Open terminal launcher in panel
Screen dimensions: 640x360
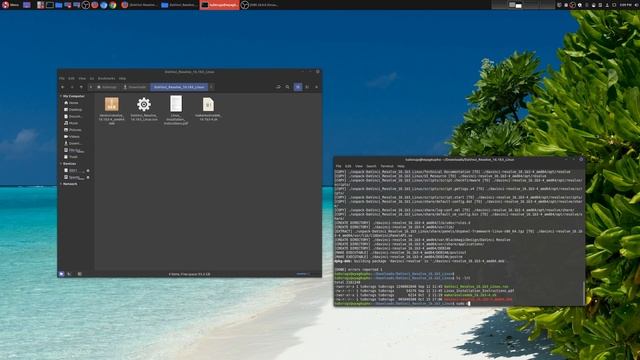click(49, 5)
